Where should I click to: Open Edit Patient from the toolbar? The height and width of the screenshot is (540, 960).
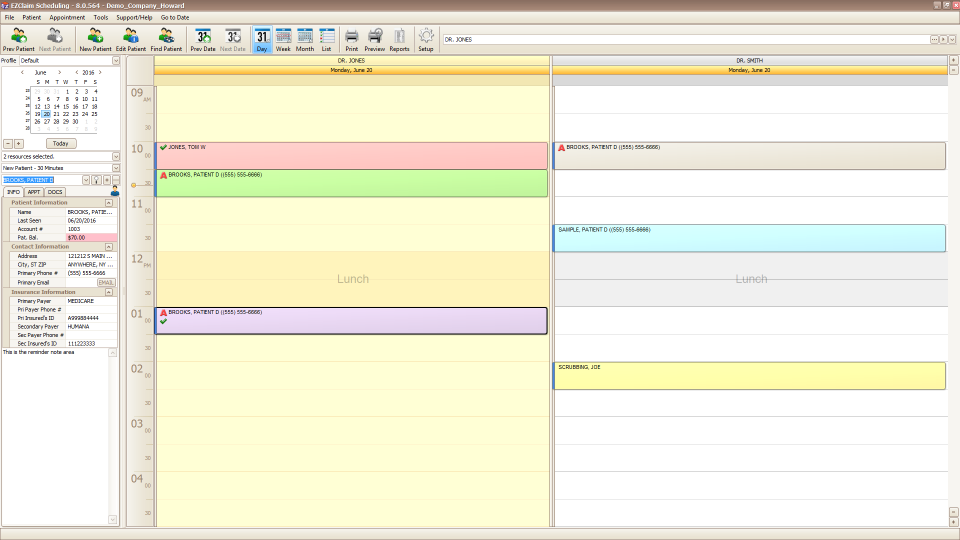pos(131,39)
